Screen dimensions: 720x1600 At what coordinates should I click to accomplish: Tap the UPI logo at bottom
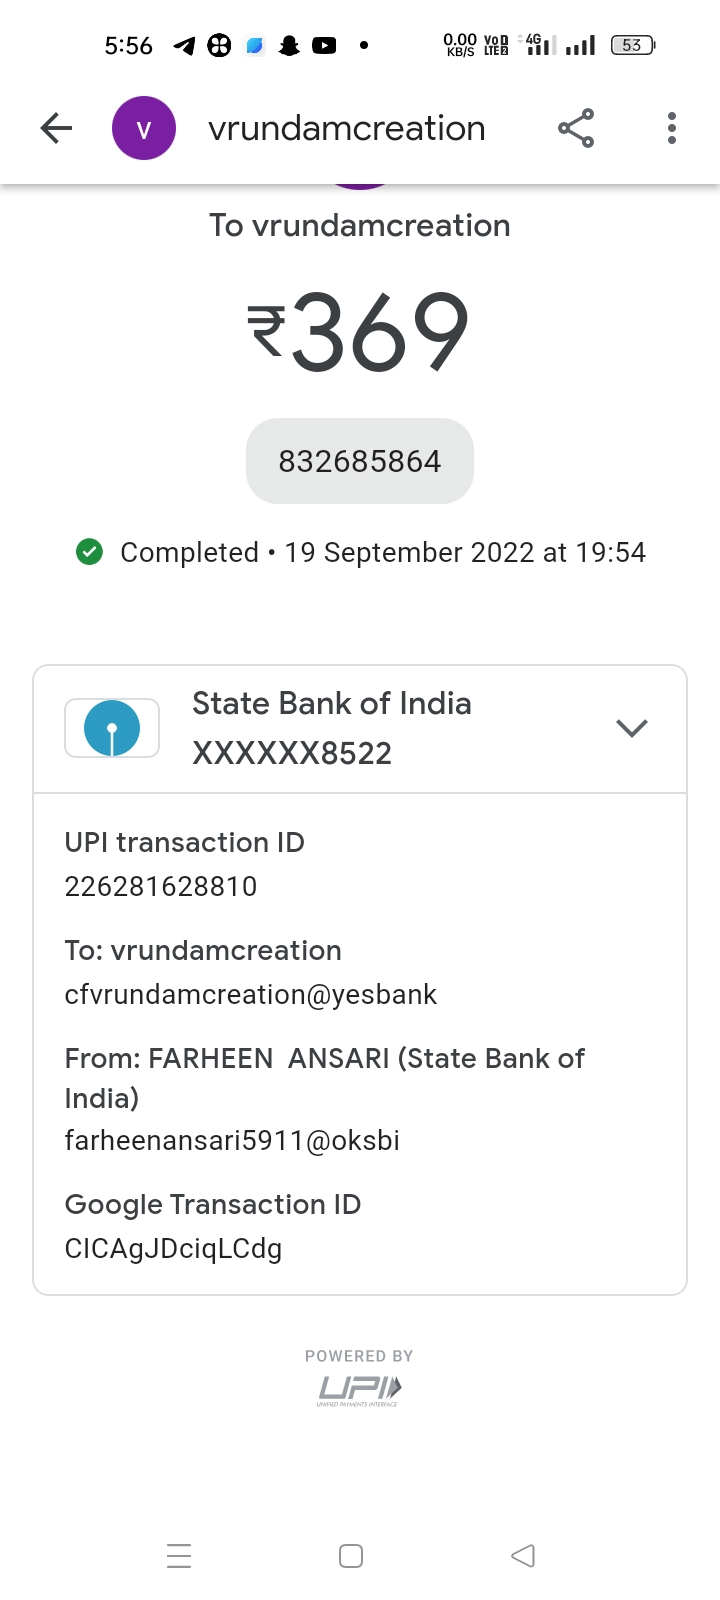[x=359, y=1388]
